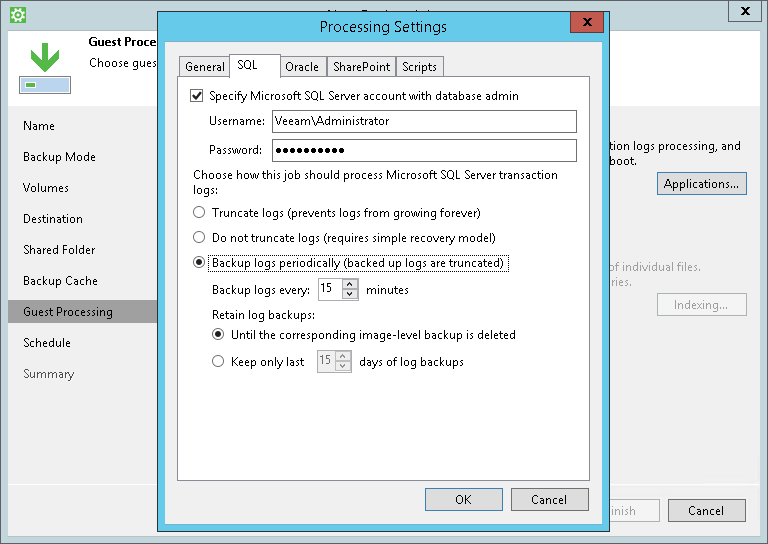The image size is (768, 544).
Task: Go to the Name wizard step
Action: pos(39,126)
